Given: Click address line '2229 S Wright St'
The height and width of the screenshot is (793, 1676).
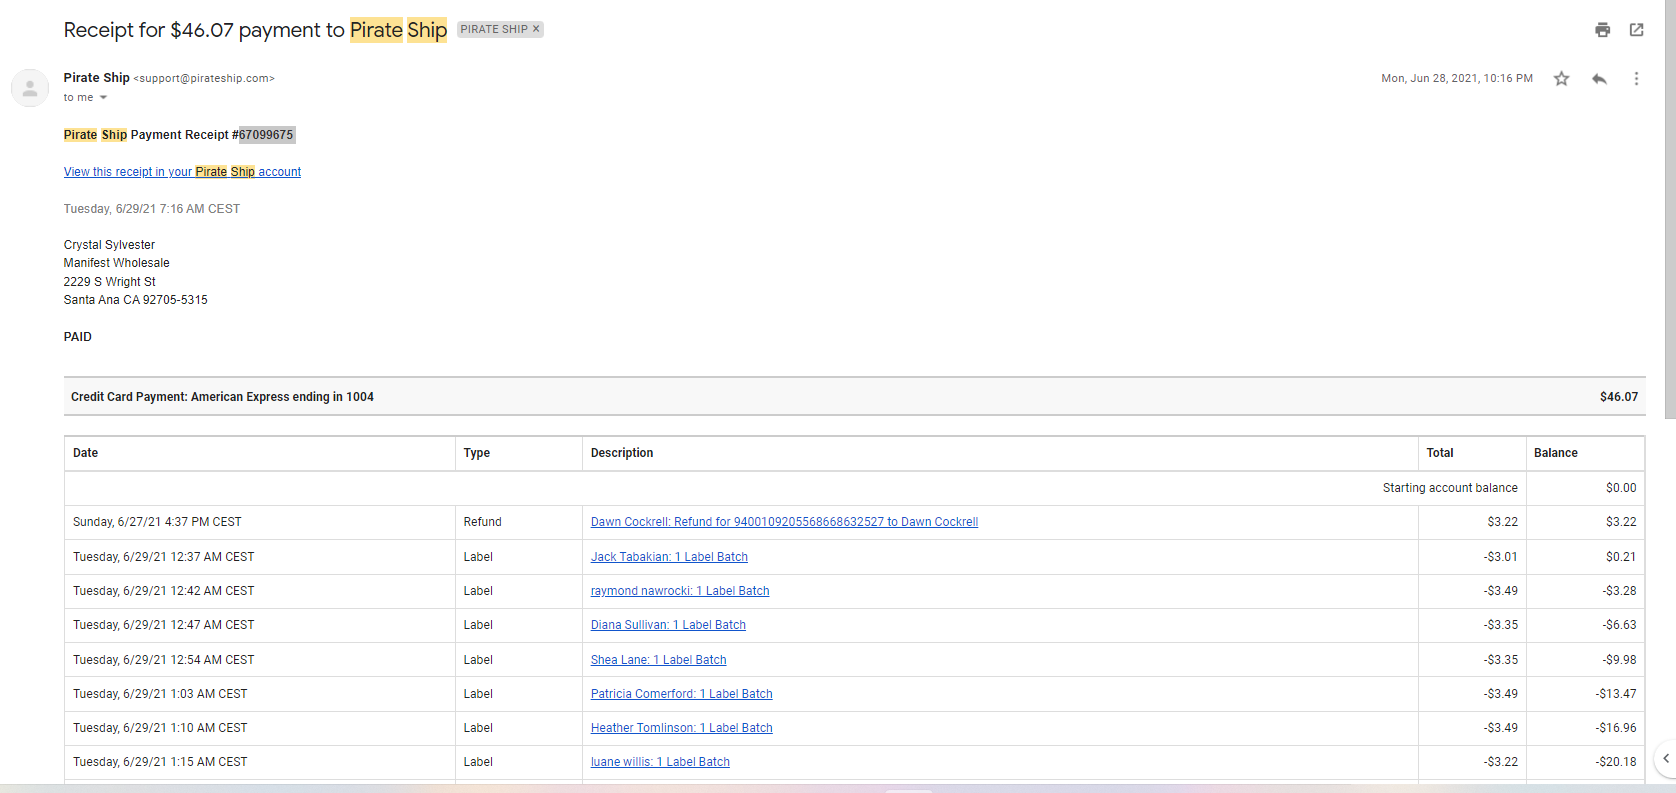Looking at the screenshot, I should click(110, 282).
